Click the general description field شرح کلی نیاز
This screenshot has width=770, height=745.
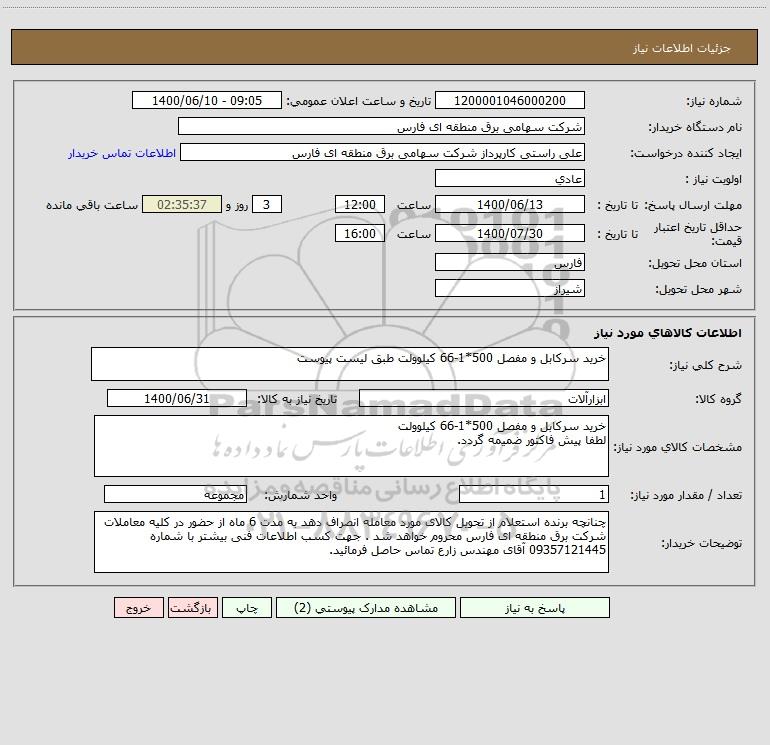350,364
